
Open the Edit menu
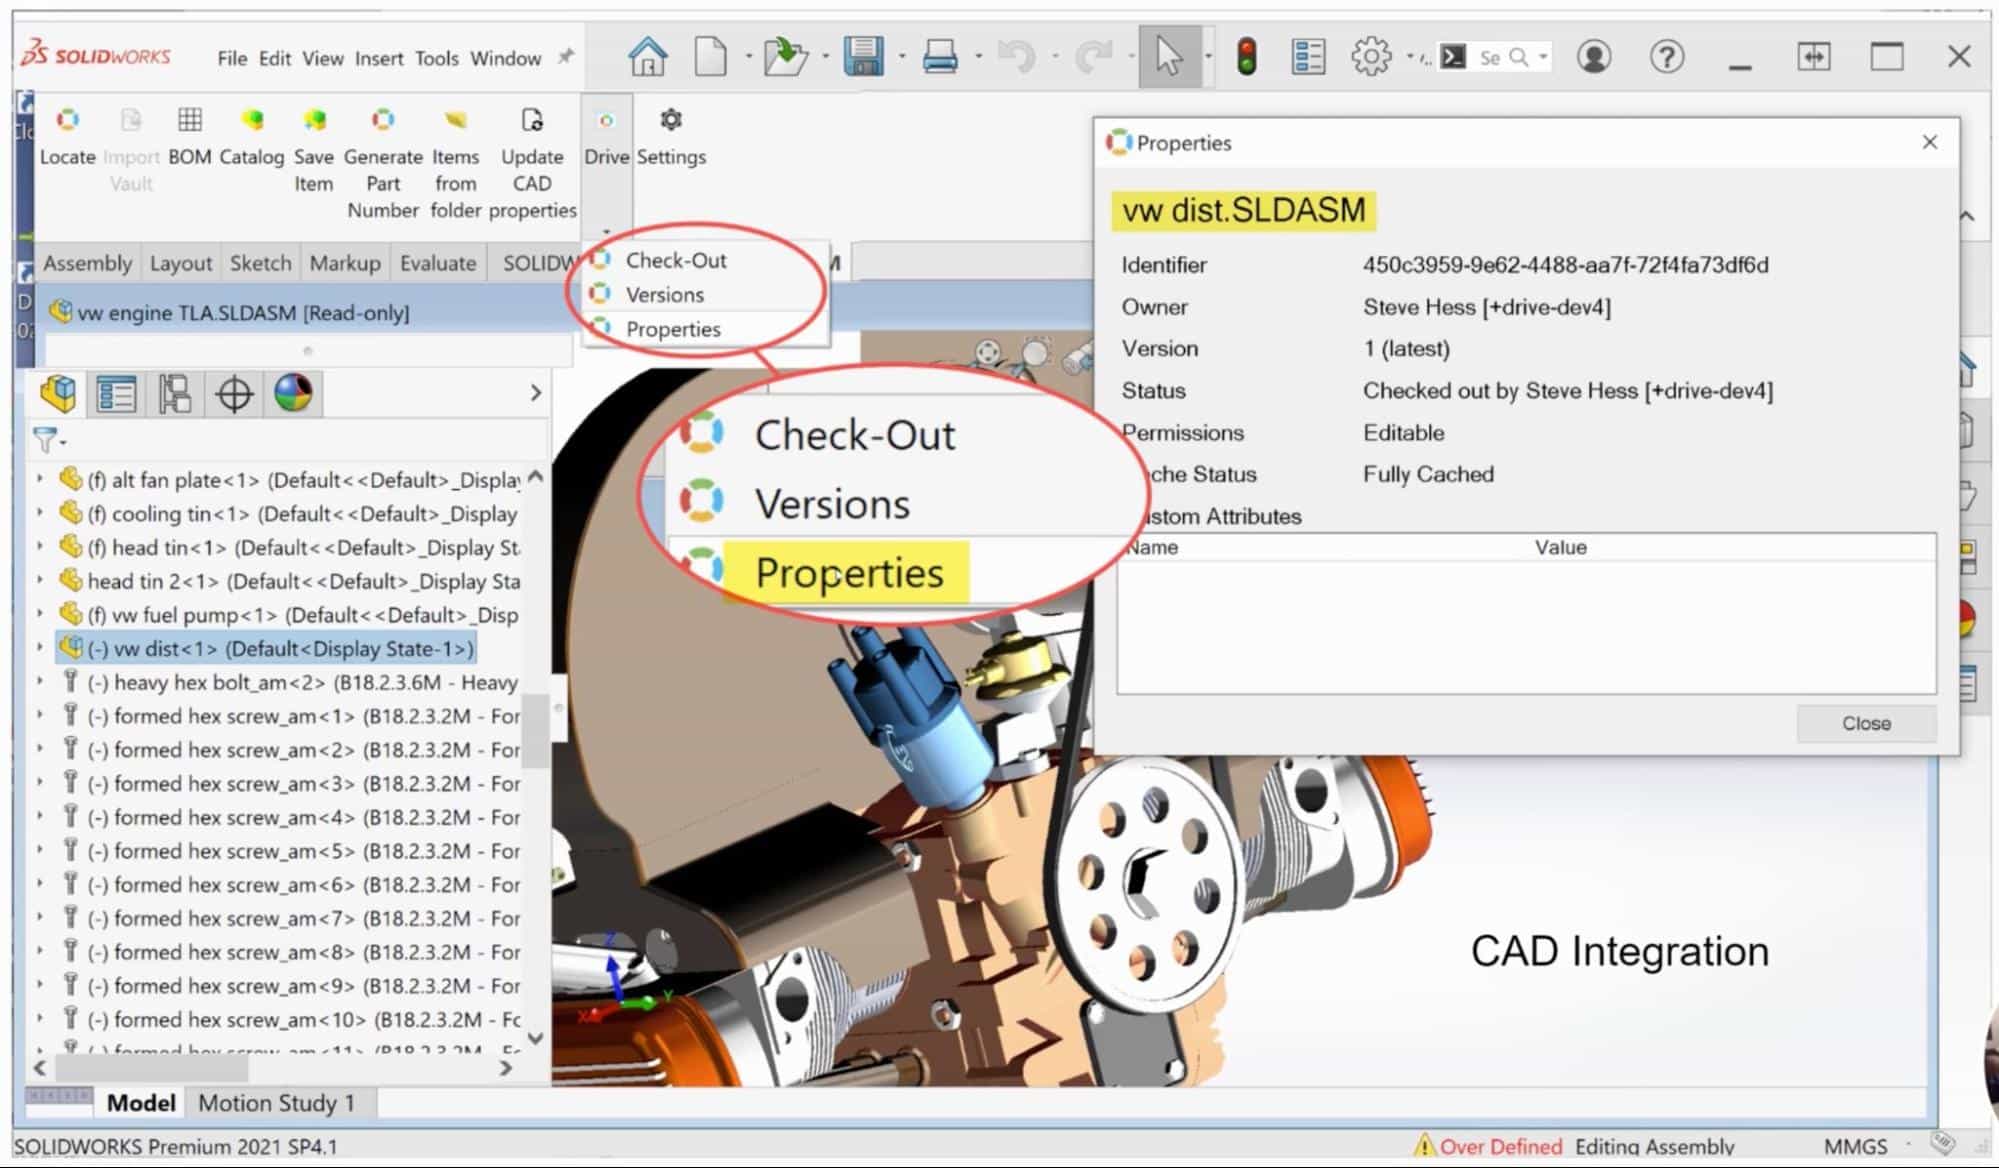pyautogui.click(x=274, y=58)
